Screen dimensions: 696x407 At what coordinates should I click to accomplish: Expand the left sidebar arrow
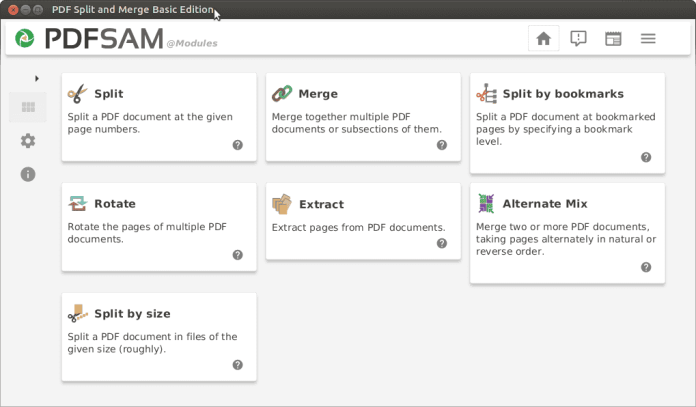37,78
